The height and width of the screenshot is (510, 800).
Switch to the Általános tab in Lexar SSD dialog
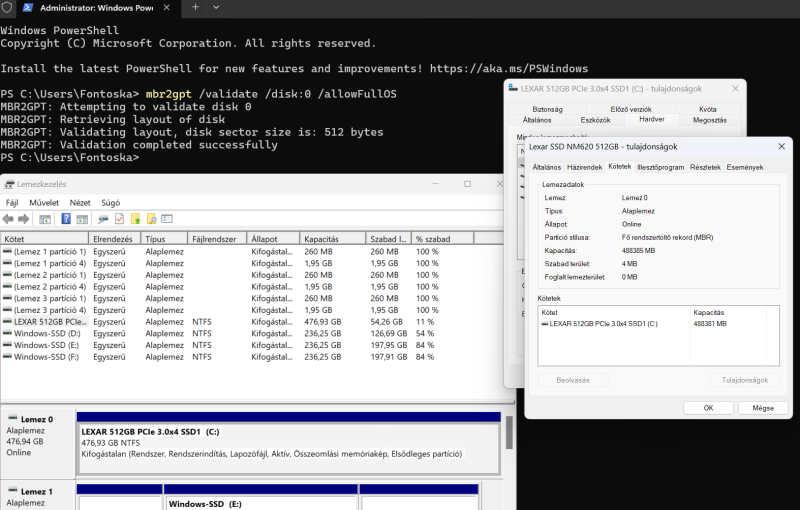(x=546, y=167)
